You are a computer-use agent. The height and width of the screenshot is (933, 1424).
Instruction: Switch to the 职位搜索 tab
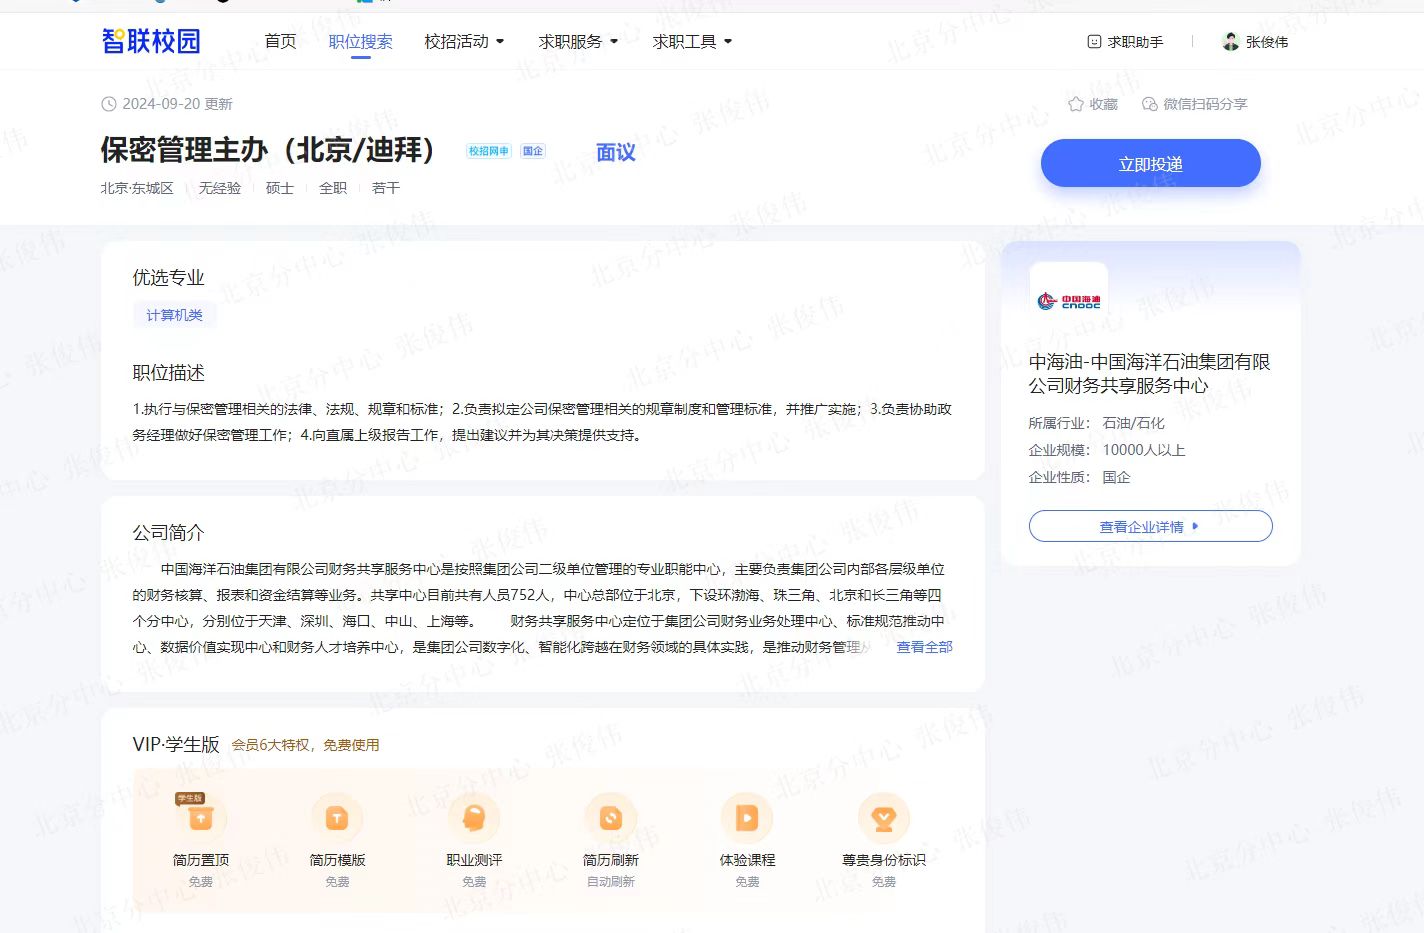pyautogui.click(x=360, y=42)
